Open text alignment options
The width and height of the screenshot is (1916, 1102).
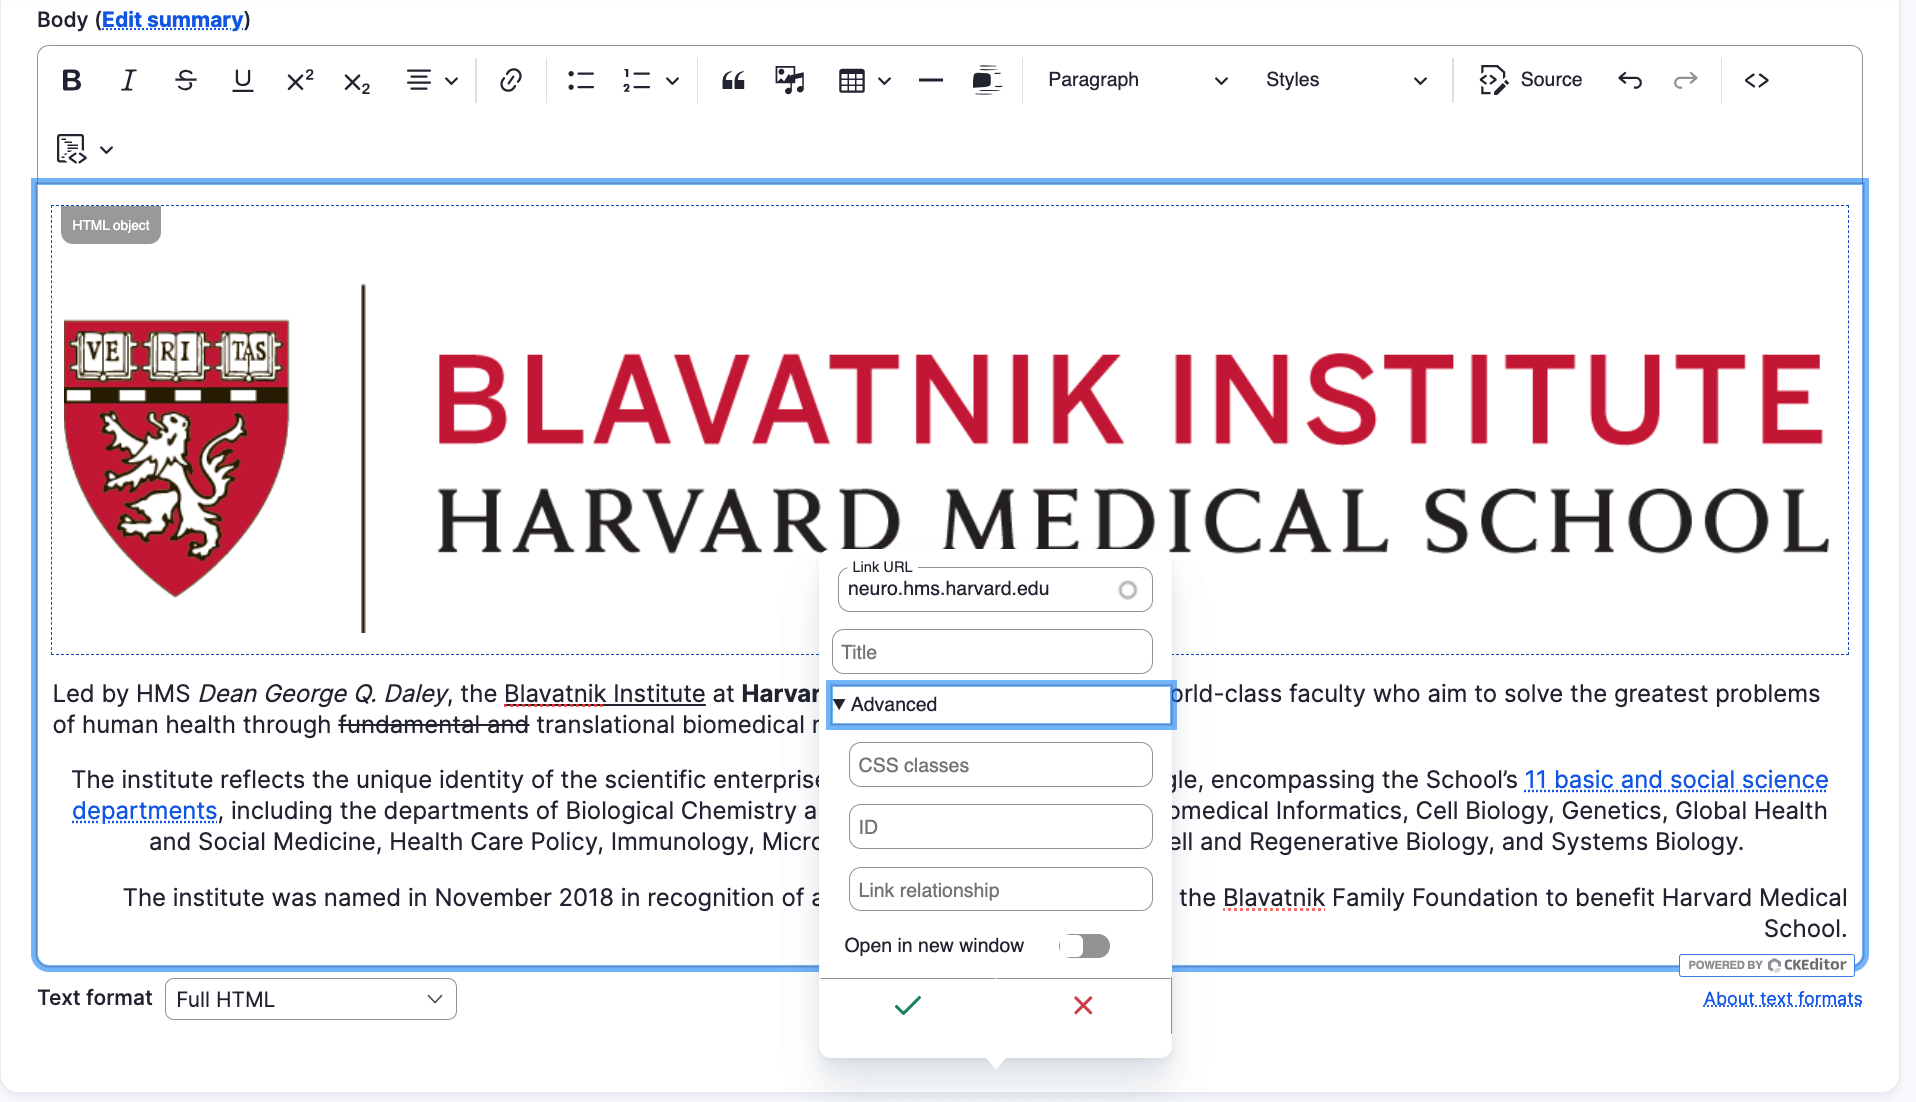(x=432, y=80)
